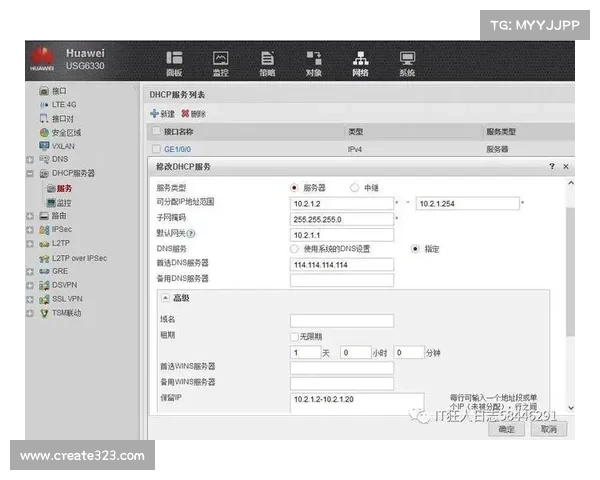Click start IP field 10.2.1.2
Image resolution: width=600 pixels, height=480 pixels.
(342, 204)
